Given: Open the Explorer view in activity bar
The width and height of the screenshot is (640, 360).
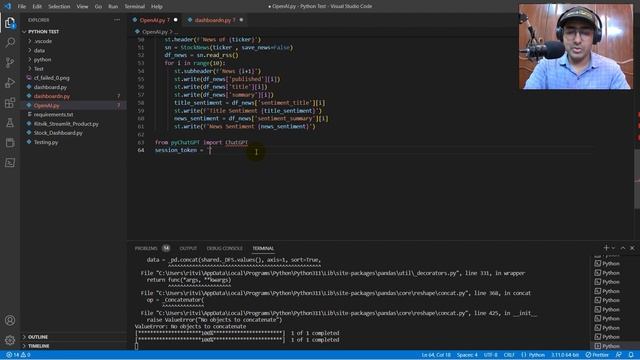Looking at the screenshot, I should [10, 23].
